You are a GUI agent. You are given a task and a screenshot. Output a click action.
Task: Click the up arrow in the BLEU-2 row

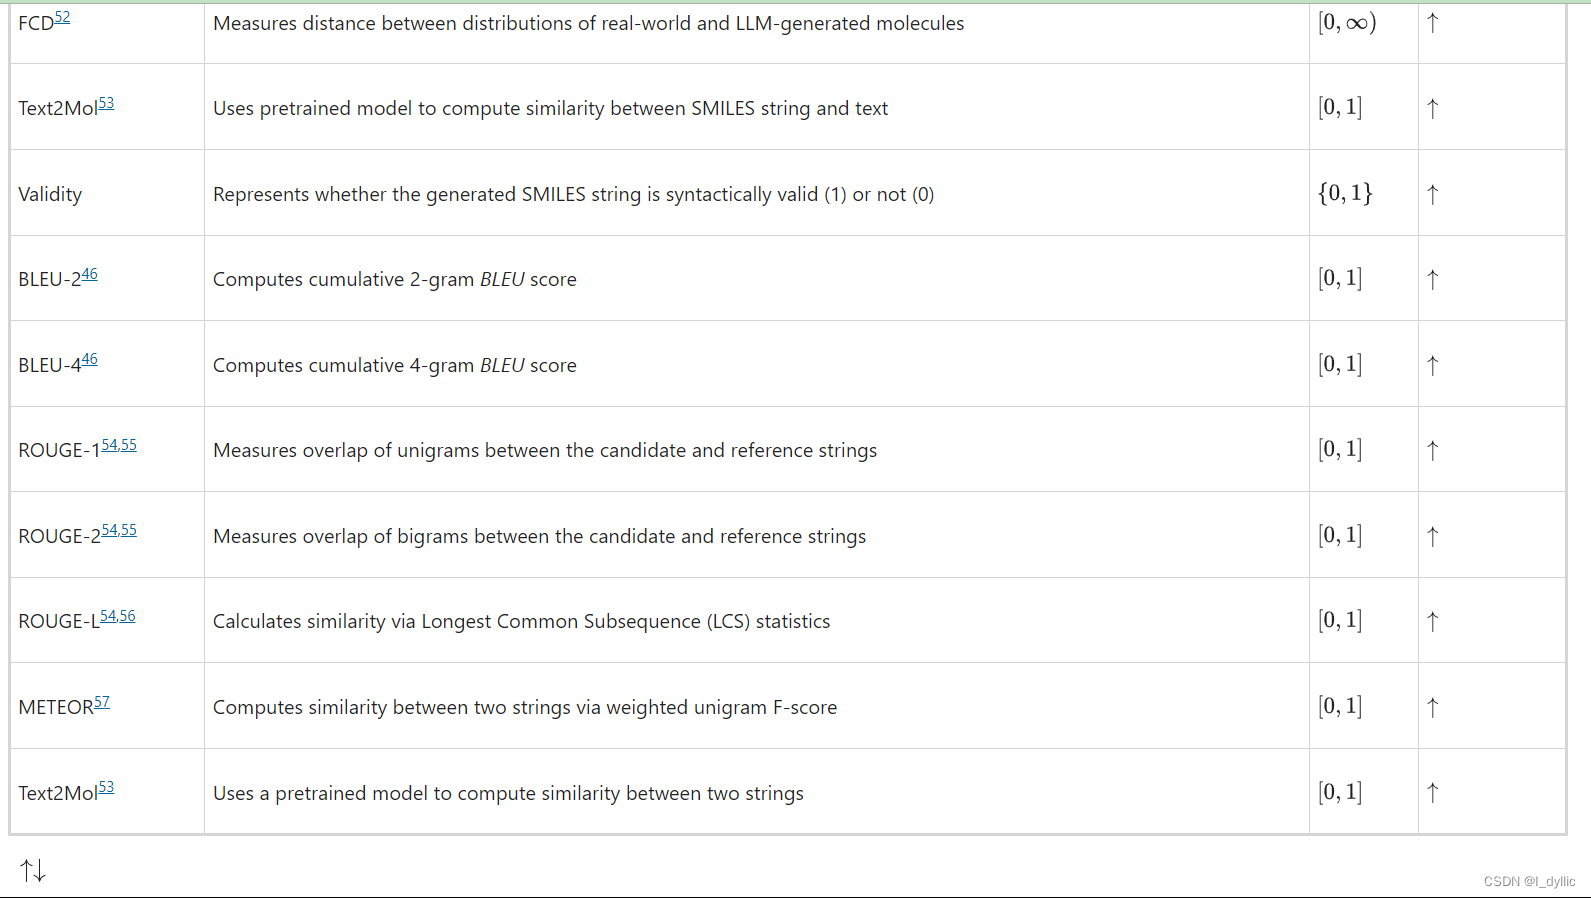coord(1433,280)
